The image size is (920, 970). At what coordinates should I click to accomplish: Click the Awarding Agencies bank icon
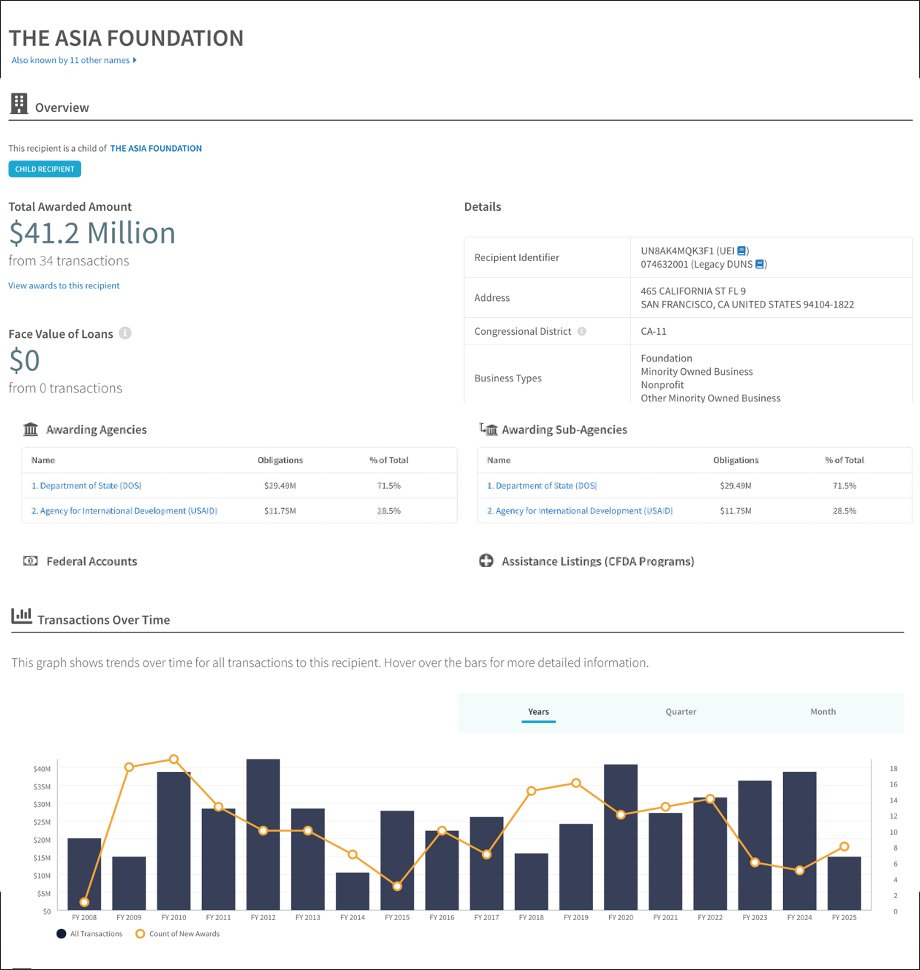click(31, 429)
